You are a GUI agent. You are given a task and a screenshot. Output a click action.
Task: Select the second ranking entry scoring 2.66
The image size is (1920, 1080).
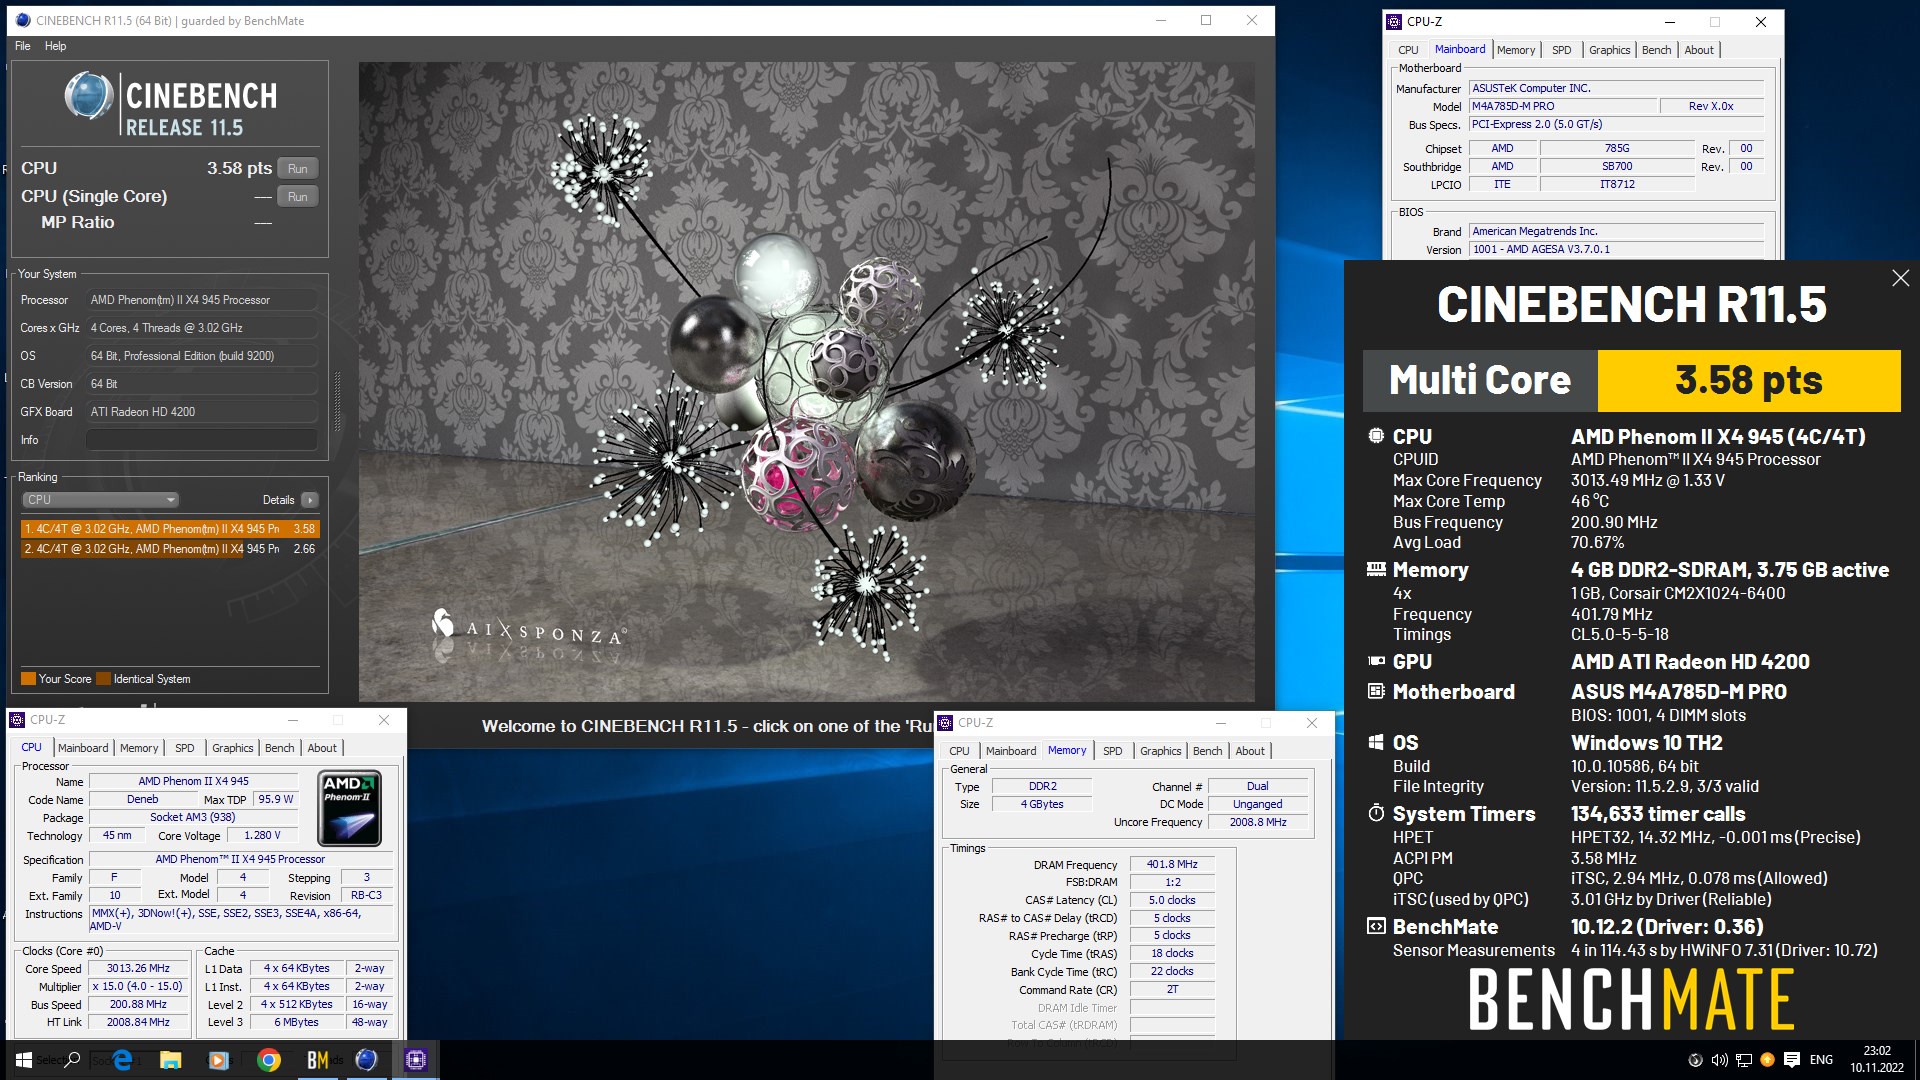tap(170, 549)
